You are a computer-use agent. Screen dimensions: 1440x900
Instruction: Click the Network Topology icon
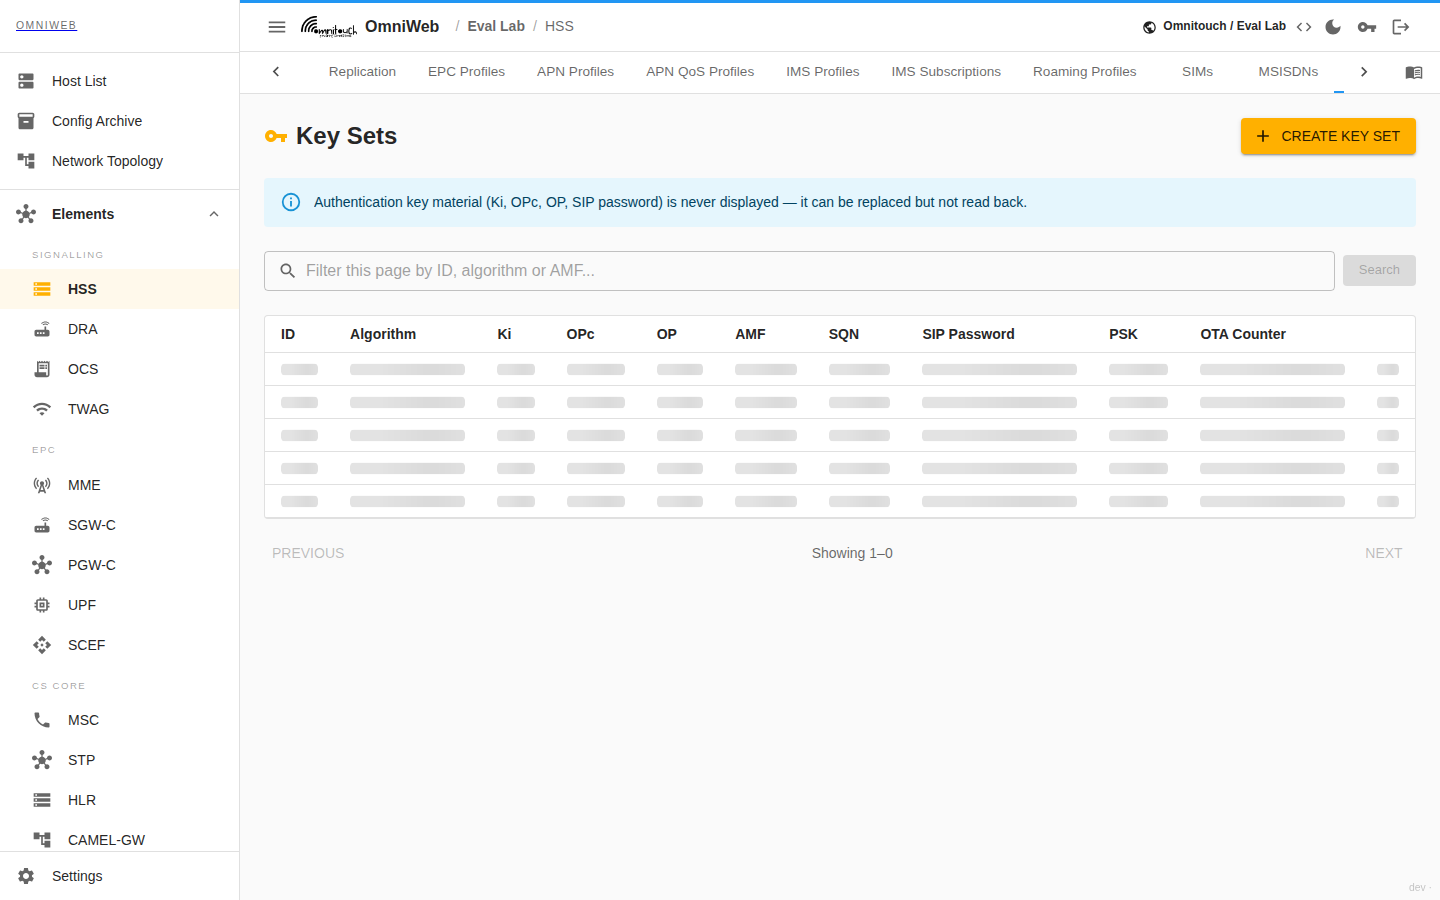tap(26, 161)
